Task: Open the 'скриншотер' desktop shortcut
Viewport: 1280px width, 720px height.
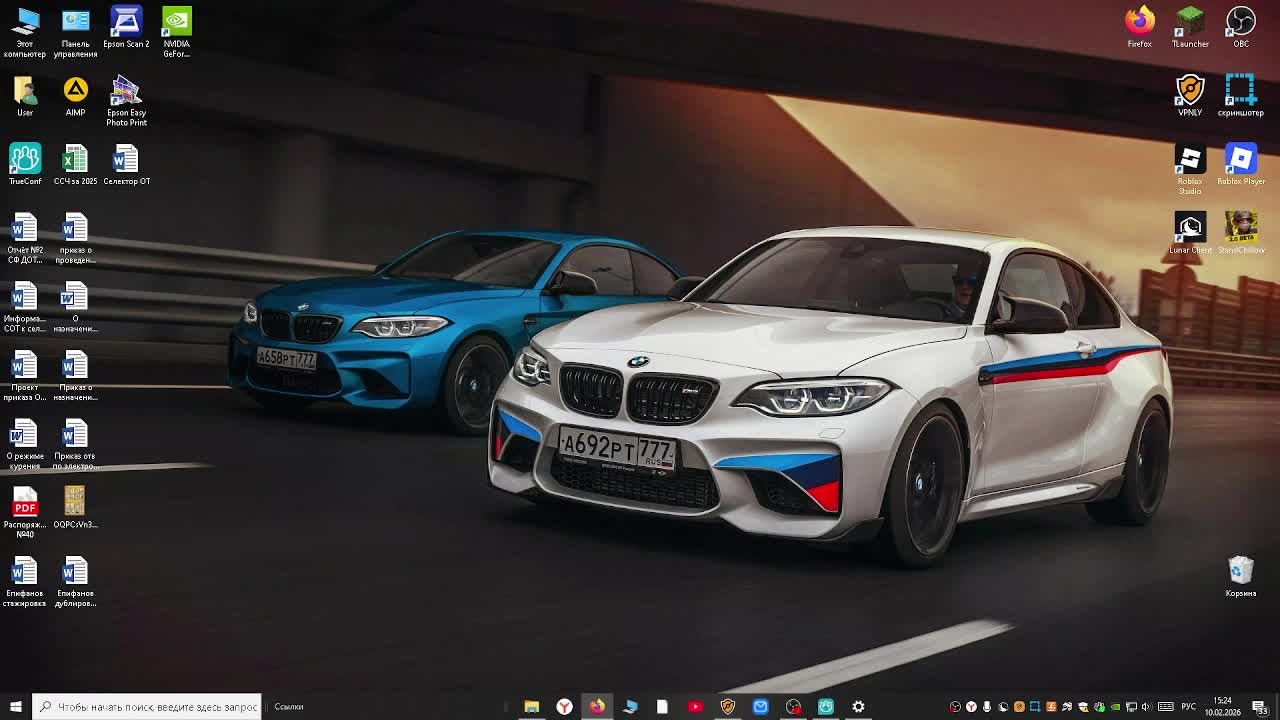Action: pos(1241,96)
